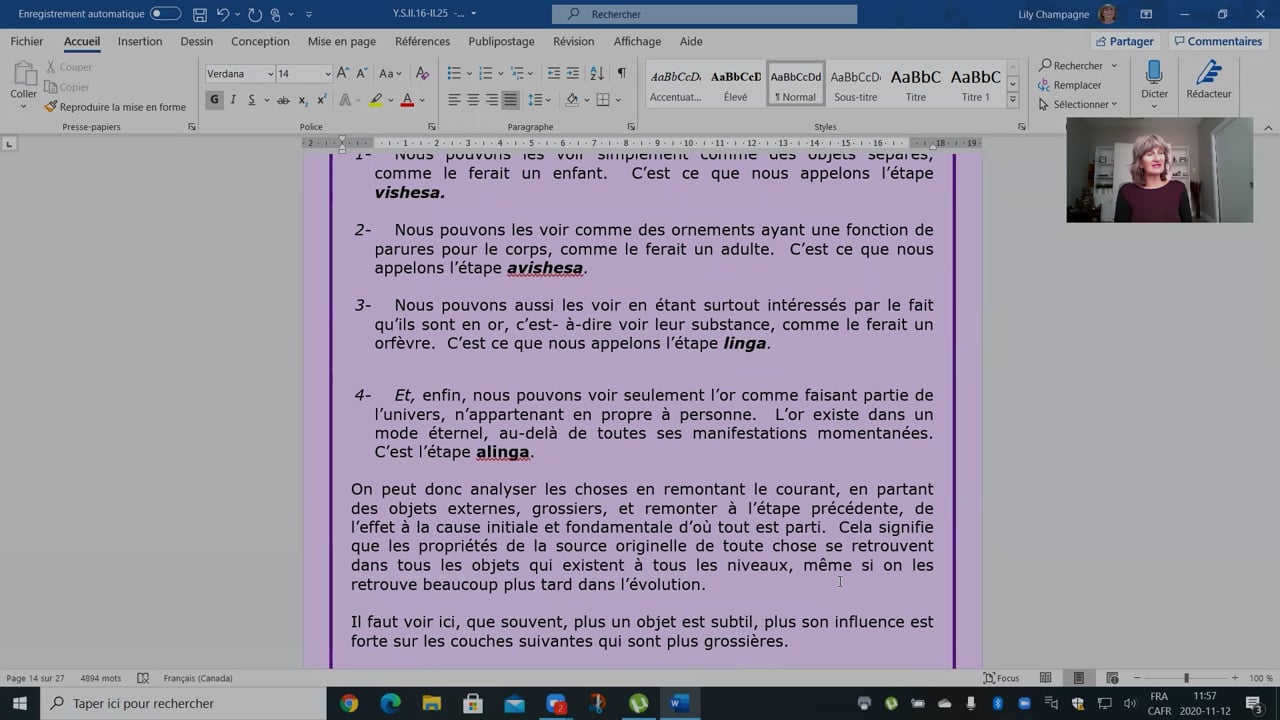Open the Références tab
This screenshot has width=1280, height=720.
(422, 41)
